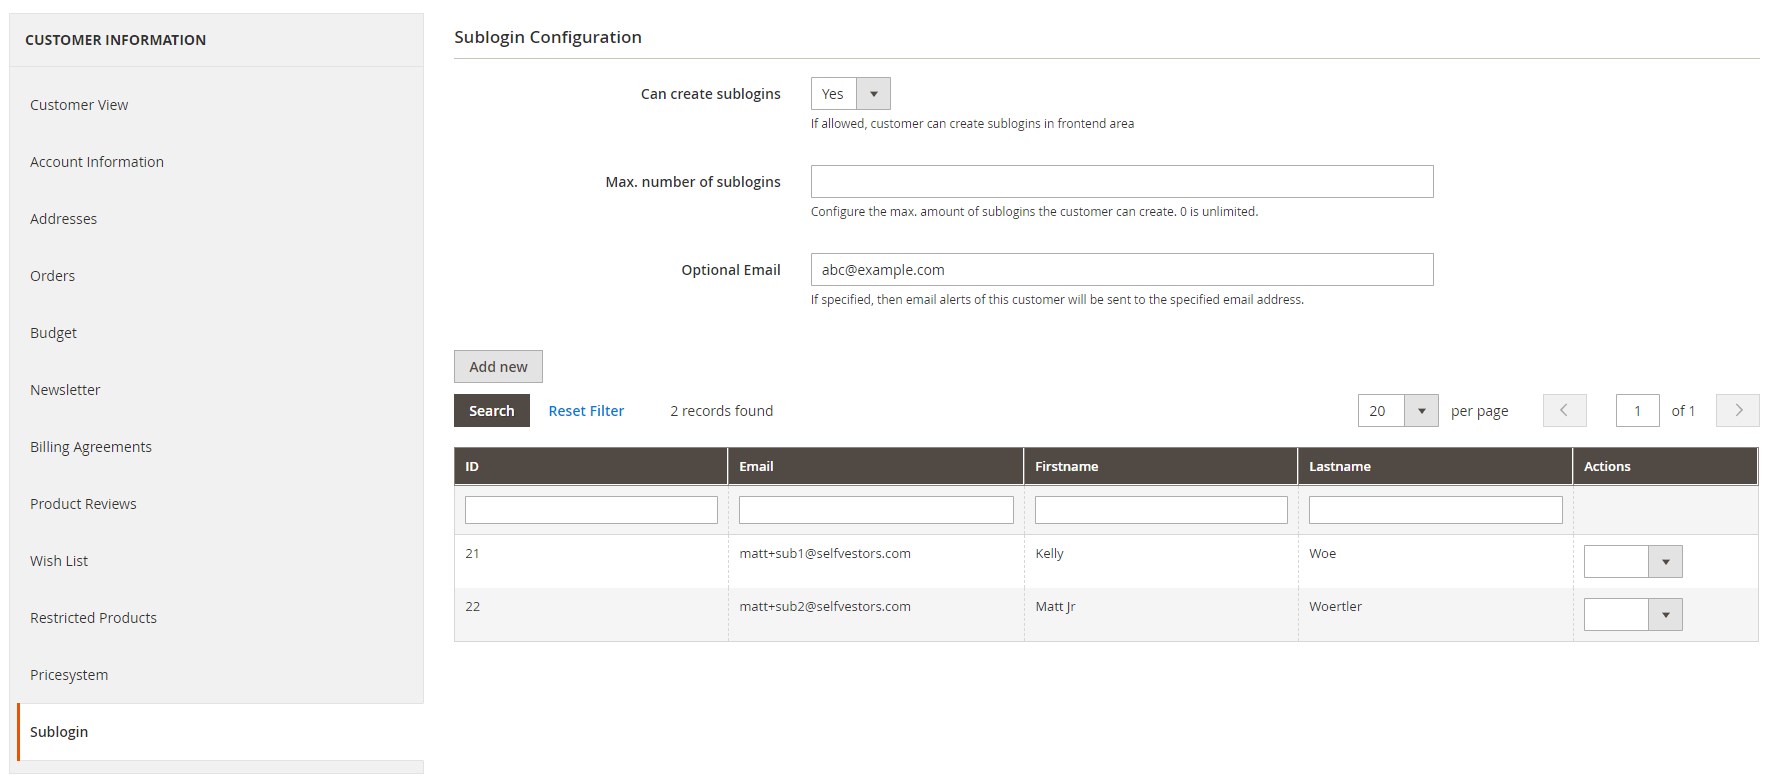
Task: Click the Search button
Action: coord(492,411)
